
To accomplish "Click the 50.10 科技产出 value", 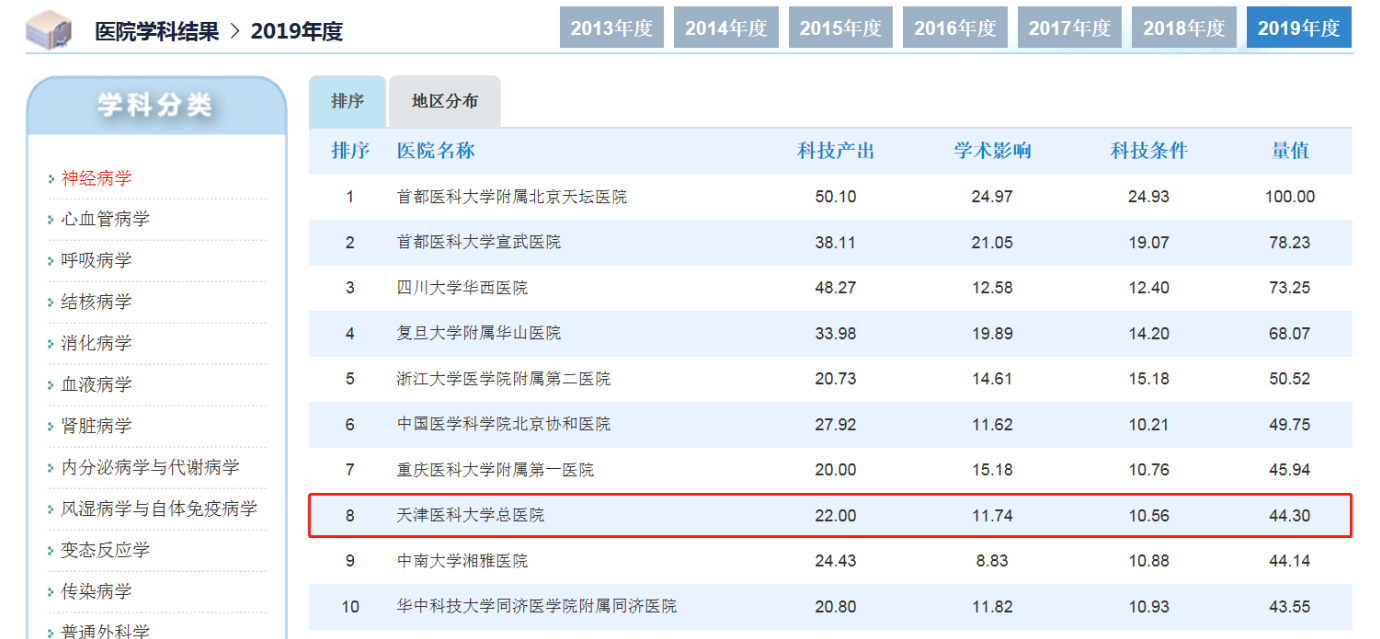I will point(836,197).
